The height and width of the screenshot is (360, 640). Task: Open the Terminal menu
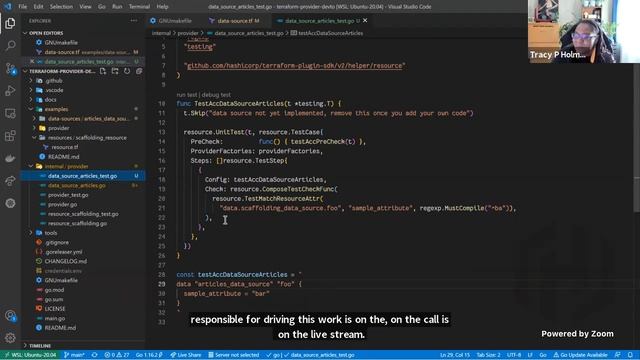pos(139,7)
